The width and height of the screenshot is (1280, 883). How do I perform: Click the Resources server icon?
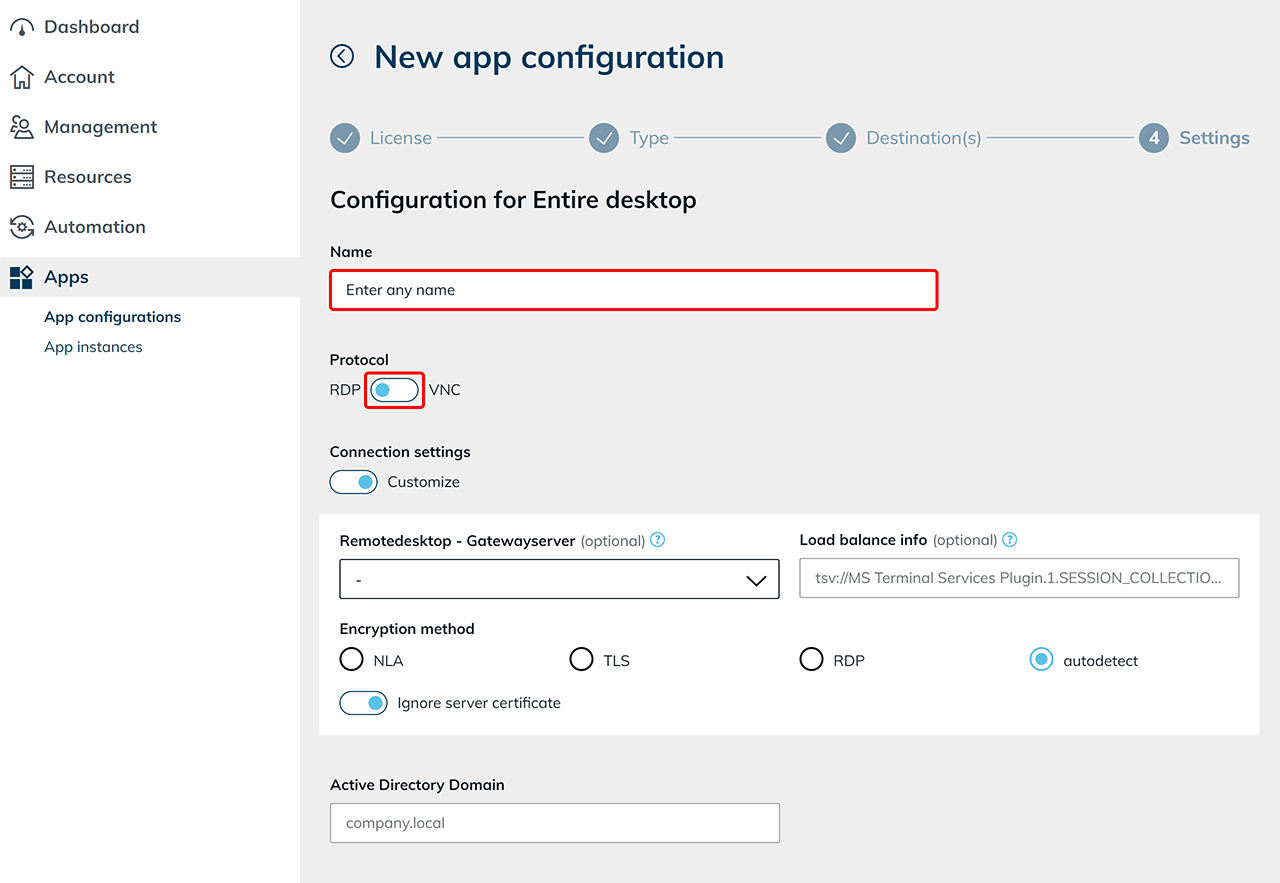tap(22, 177)
